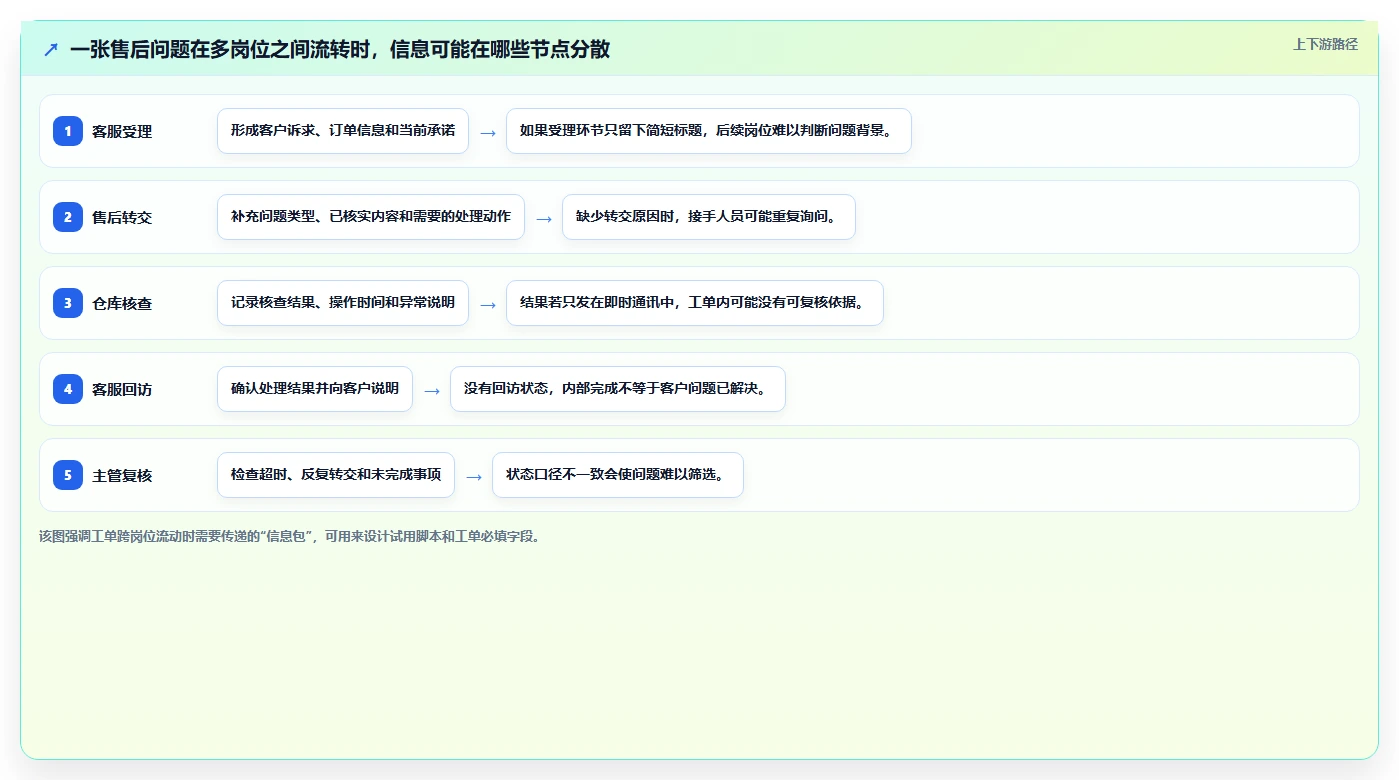The height and width of the screenshot is (780, 1399).
Task: Click the note 没有回访状态，内部完成不等于客户问题已解决
Action: click(x=618, y=389)
